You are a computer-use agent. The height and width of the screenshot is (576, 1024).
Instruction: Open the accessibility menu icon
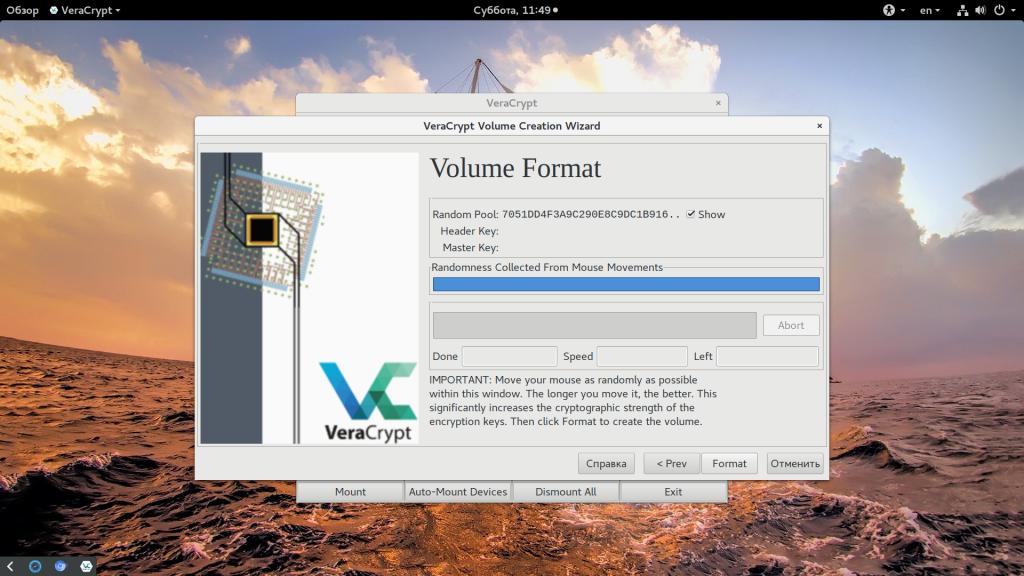pos(887,10)
